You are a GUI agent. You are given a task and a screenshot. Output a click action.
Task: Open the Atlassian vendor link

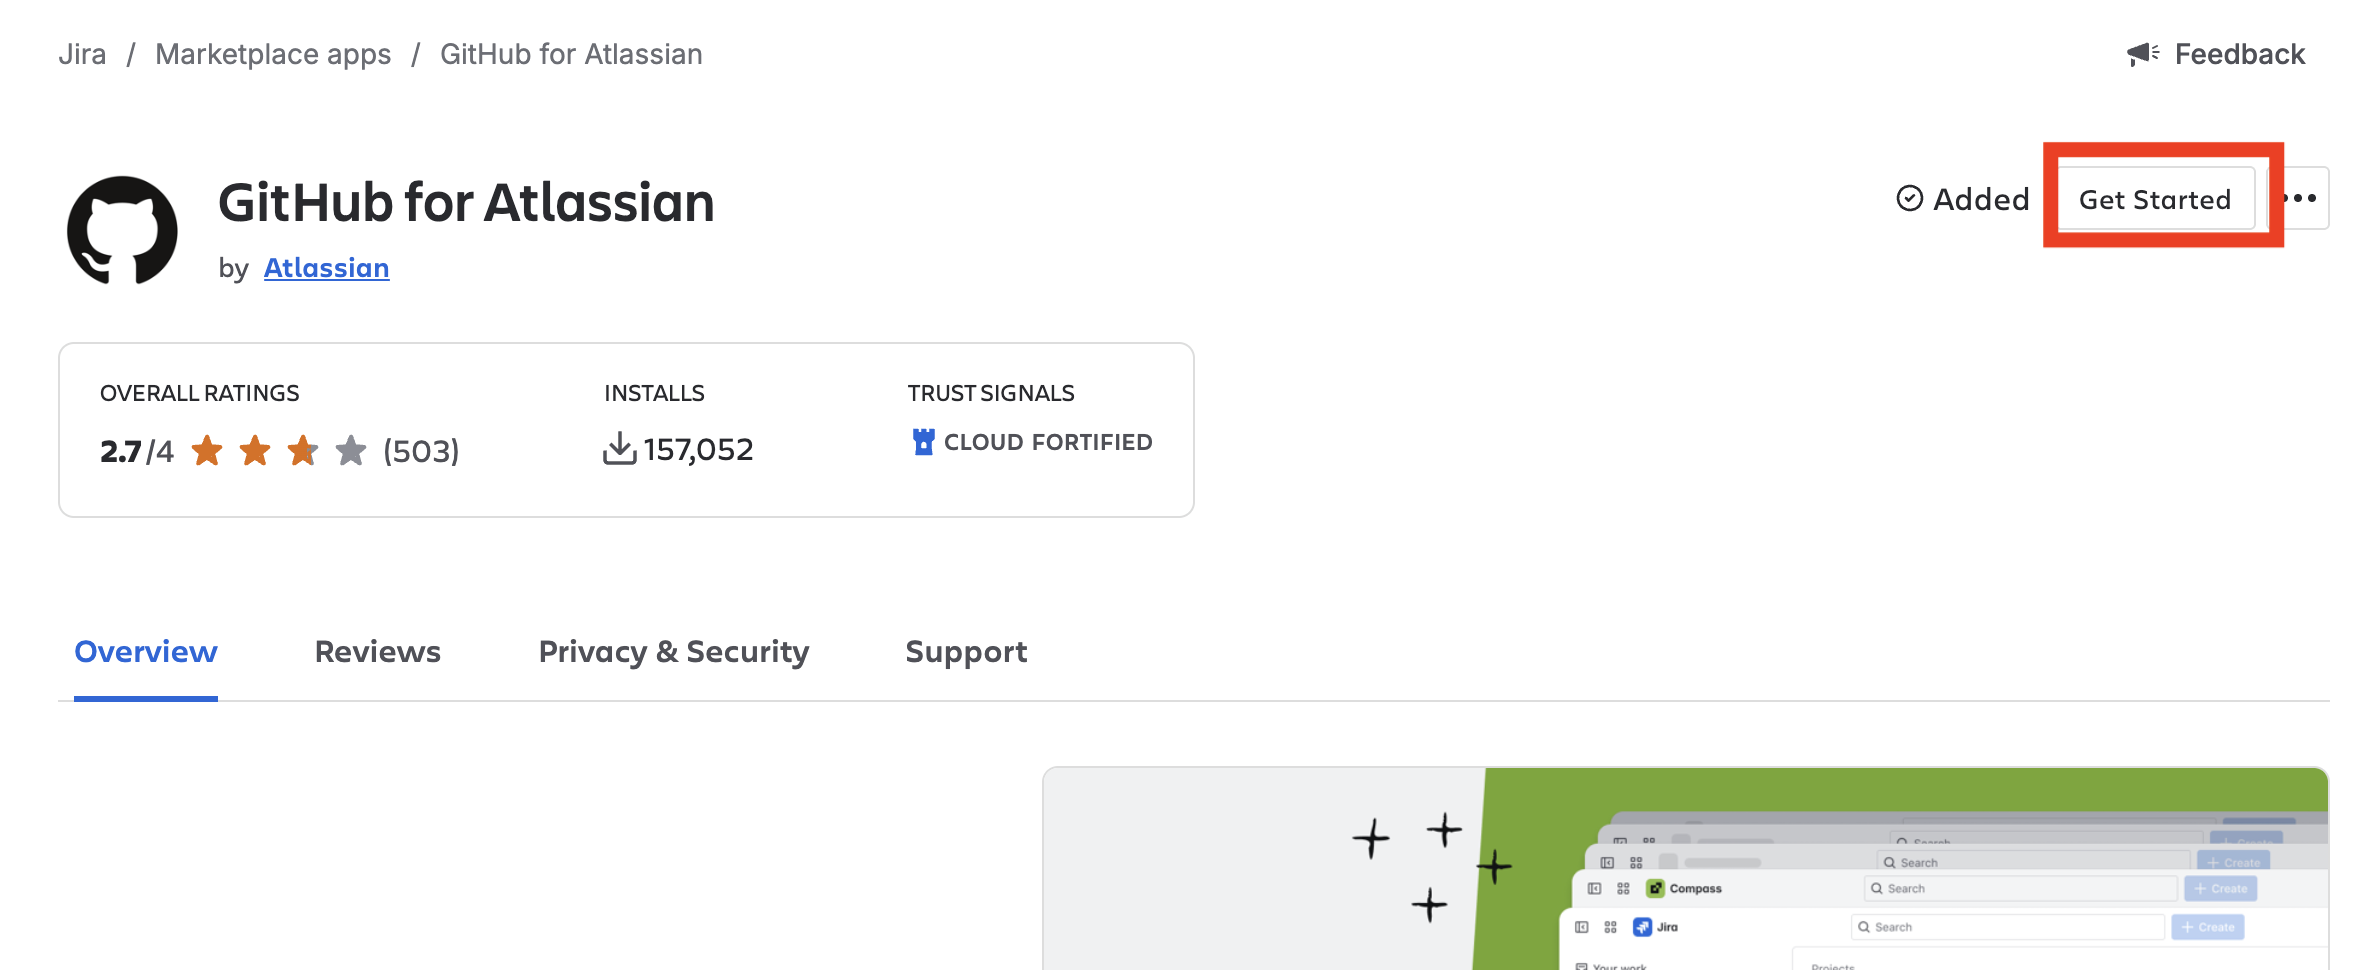326,268
